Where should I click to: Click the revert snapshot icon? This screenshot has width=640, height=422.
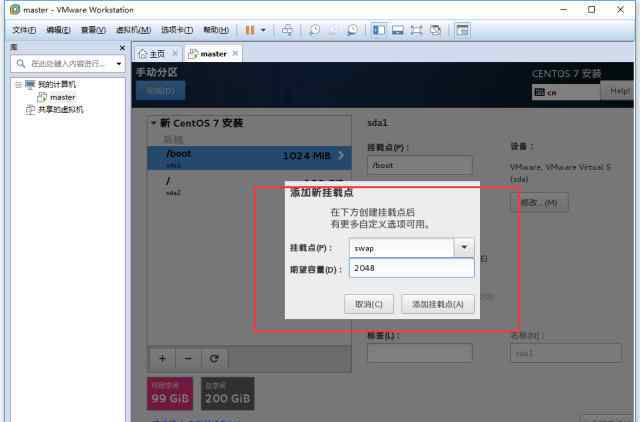[x=333, y=30]
